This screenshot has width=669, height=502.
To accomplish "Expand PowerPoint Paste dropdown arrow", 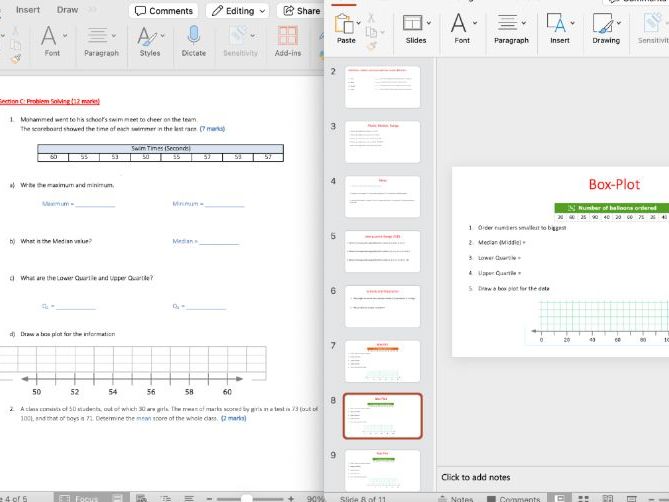I will [358, 23].
